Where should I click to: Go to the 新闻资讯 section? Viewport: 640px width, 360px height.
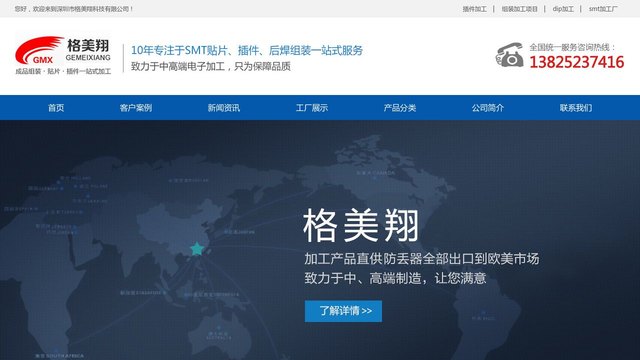pyautogui.click(x=224, y=108)
